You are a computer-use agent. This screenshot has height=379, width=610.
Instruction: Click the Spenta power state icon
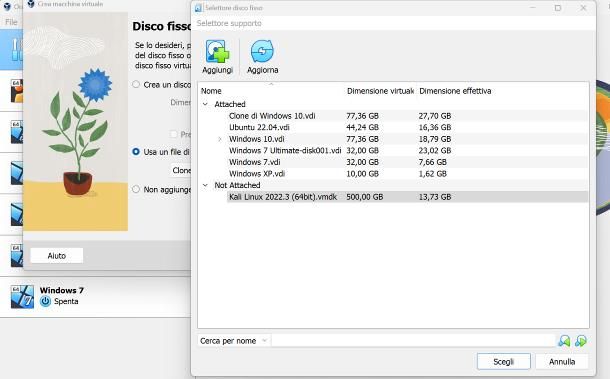coord(46,301)
